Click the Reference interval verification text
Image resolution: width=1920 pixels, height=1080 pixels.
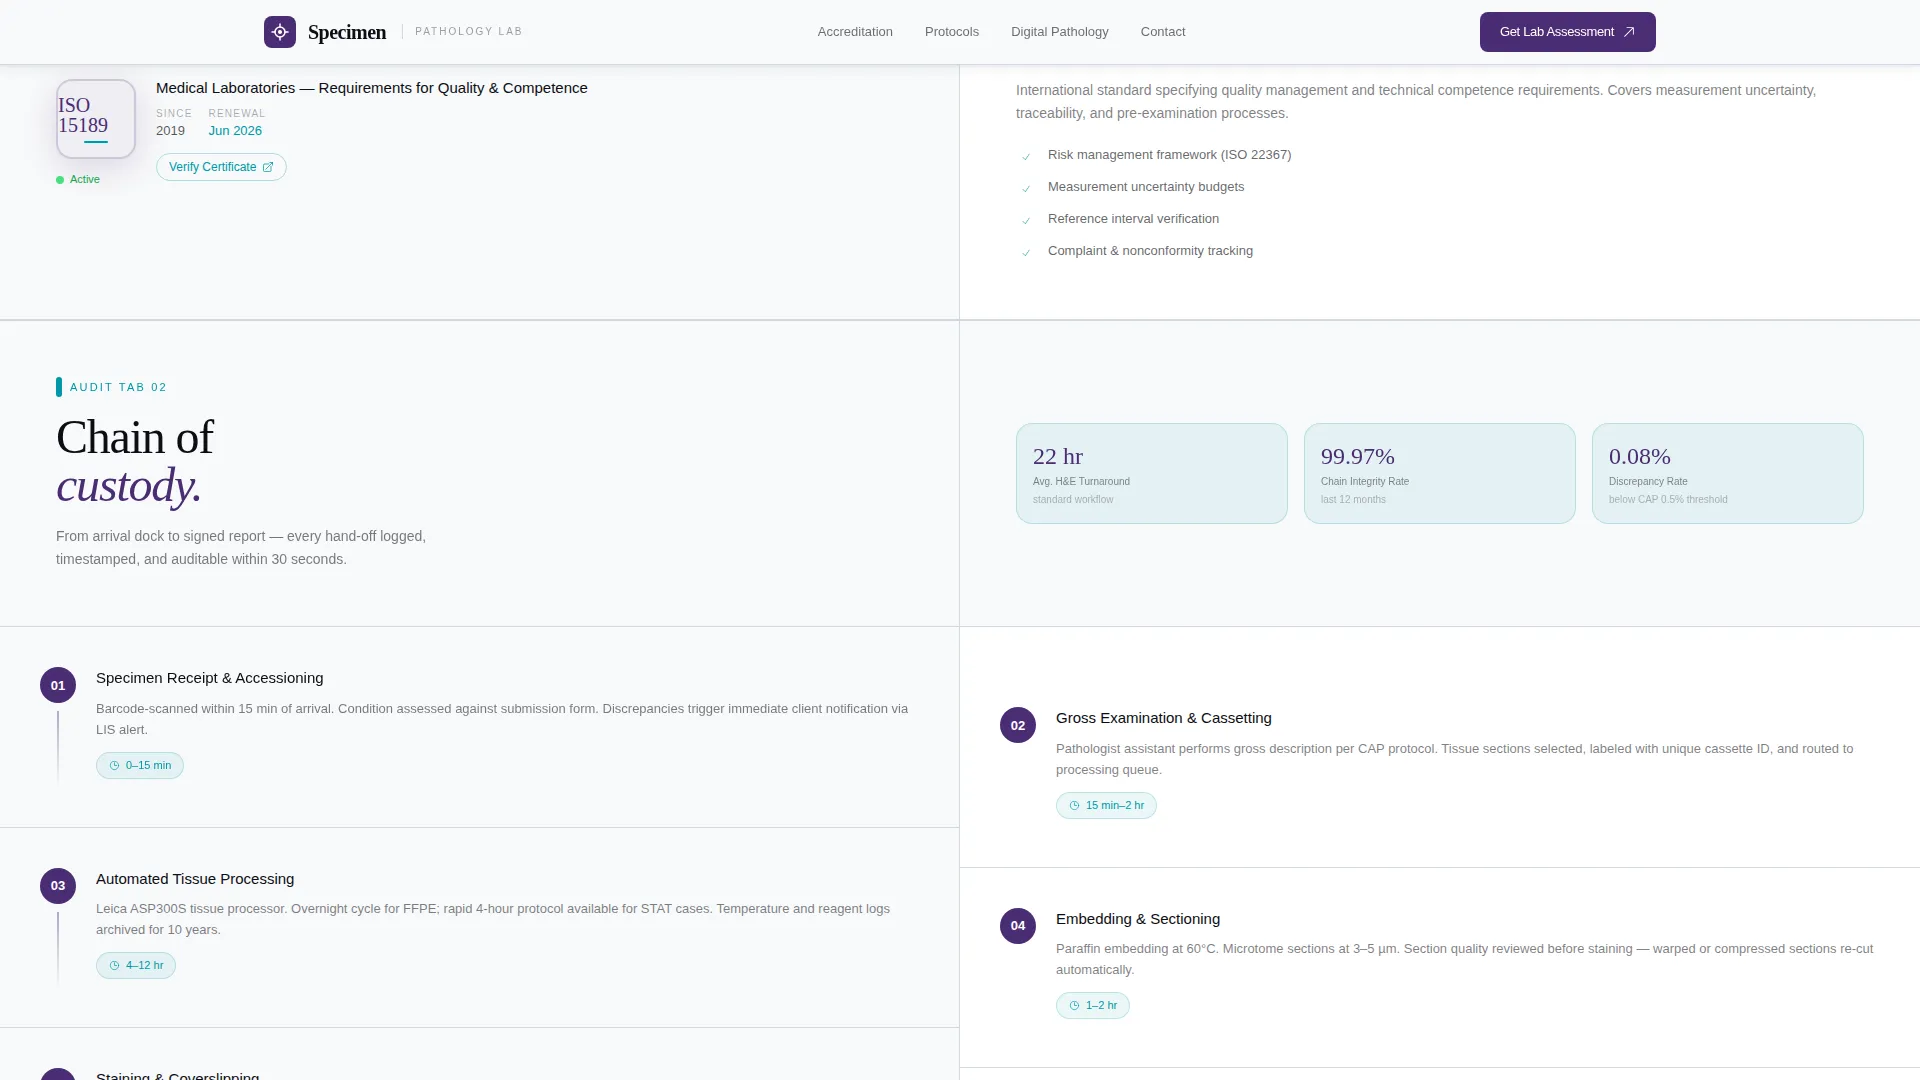[x=1133, y=219]
